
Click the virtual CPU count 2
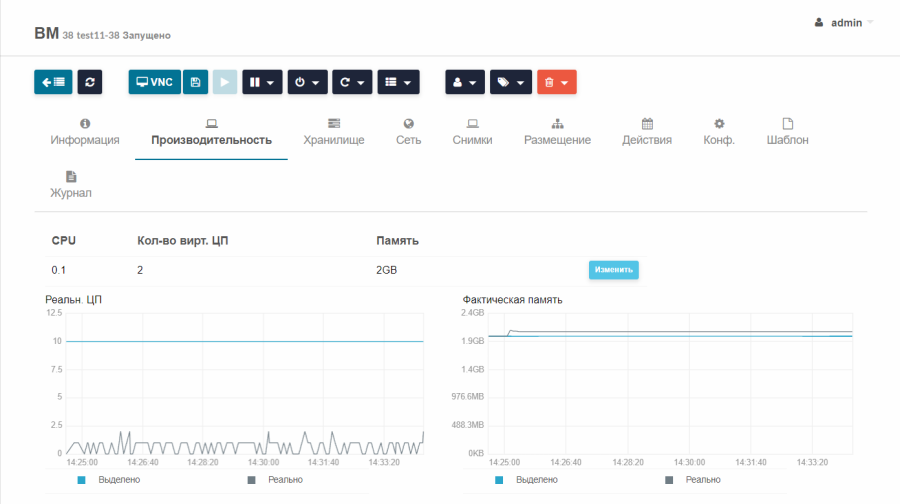pyautogui.click(x=140, y=270)
